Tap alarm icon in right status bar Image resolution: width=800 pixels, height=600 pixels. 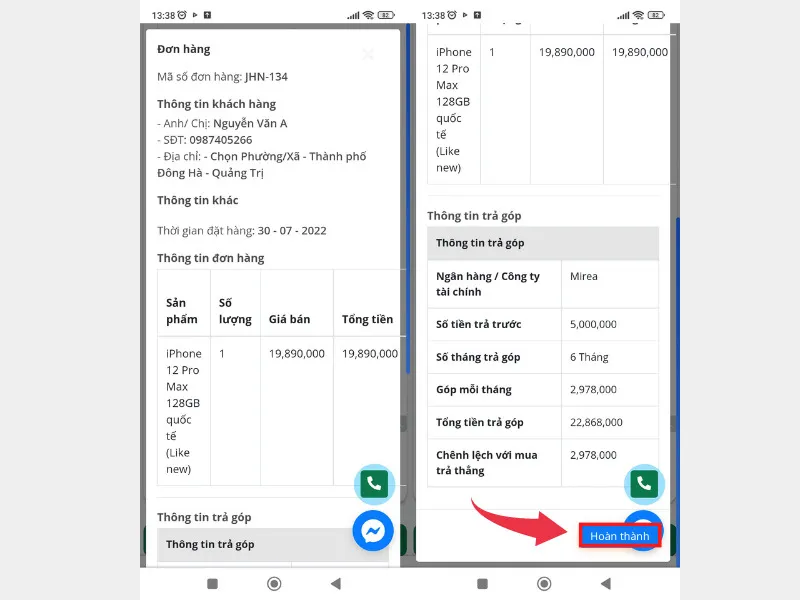point(452,15)
